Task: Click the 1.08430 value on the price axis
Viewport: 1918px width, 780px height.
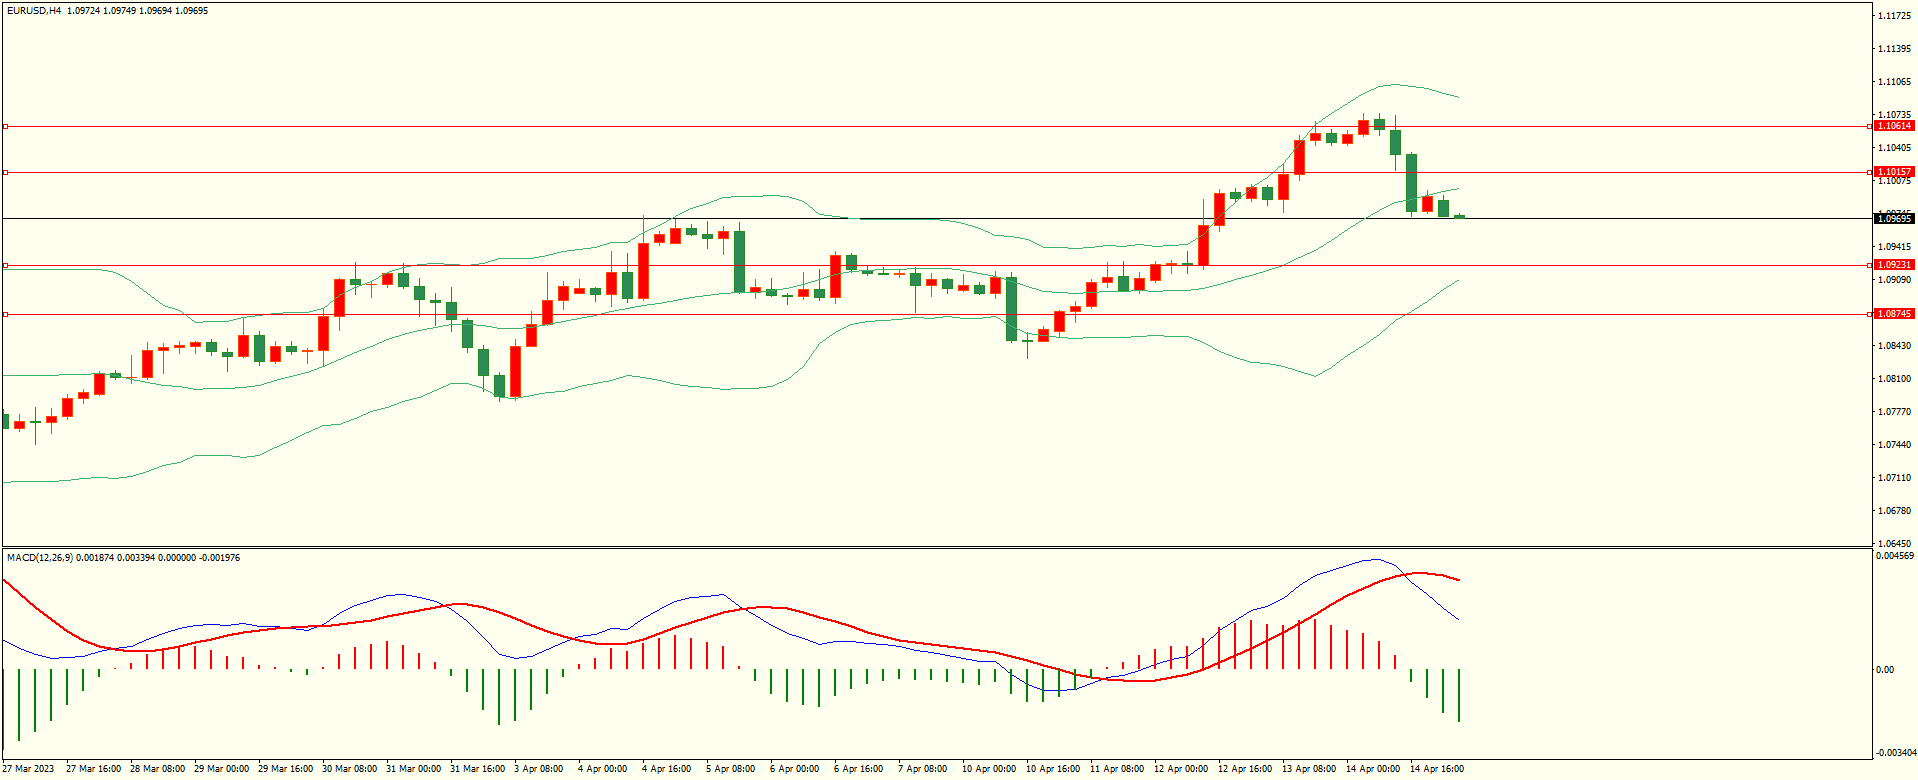Action: pyautogui.click(x=1895, y=346)
